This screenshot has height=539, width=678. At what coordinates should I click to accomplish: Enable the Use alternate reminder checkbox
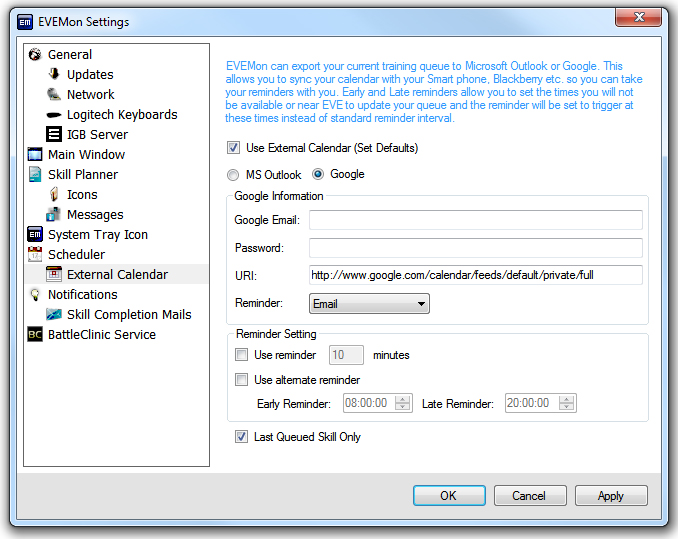click(x=241, y=380)
